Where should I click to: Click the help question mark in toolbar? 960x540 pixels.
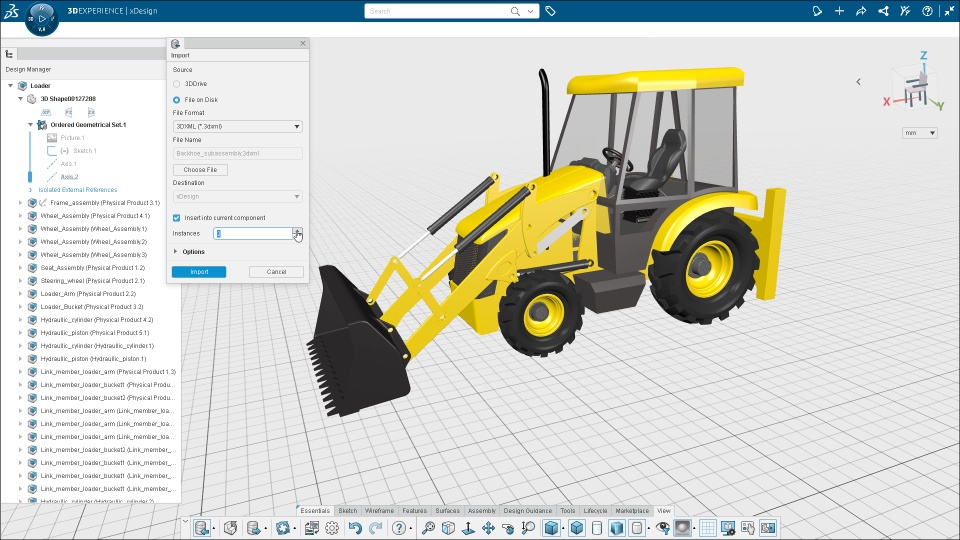coord(399,528)
